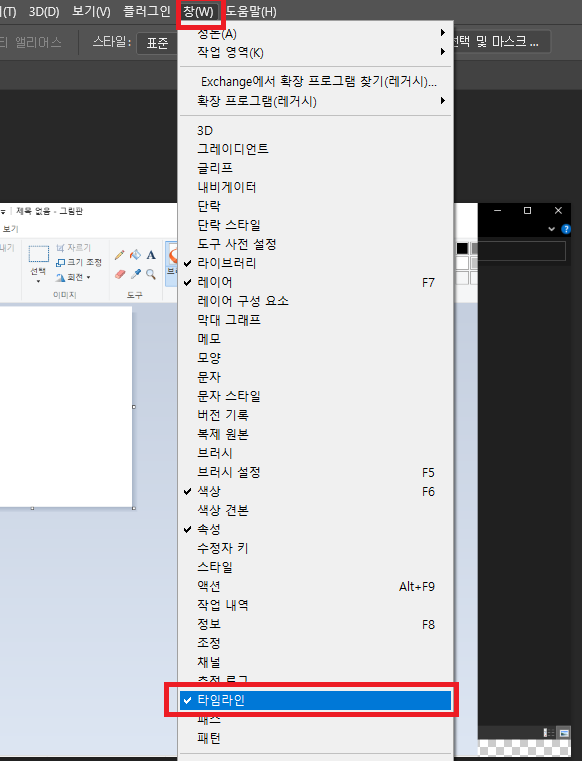The width and height of the screenshot is (582, 761).
Task: Select the fill bucket tool in Paint
Action: click(135, 255)
